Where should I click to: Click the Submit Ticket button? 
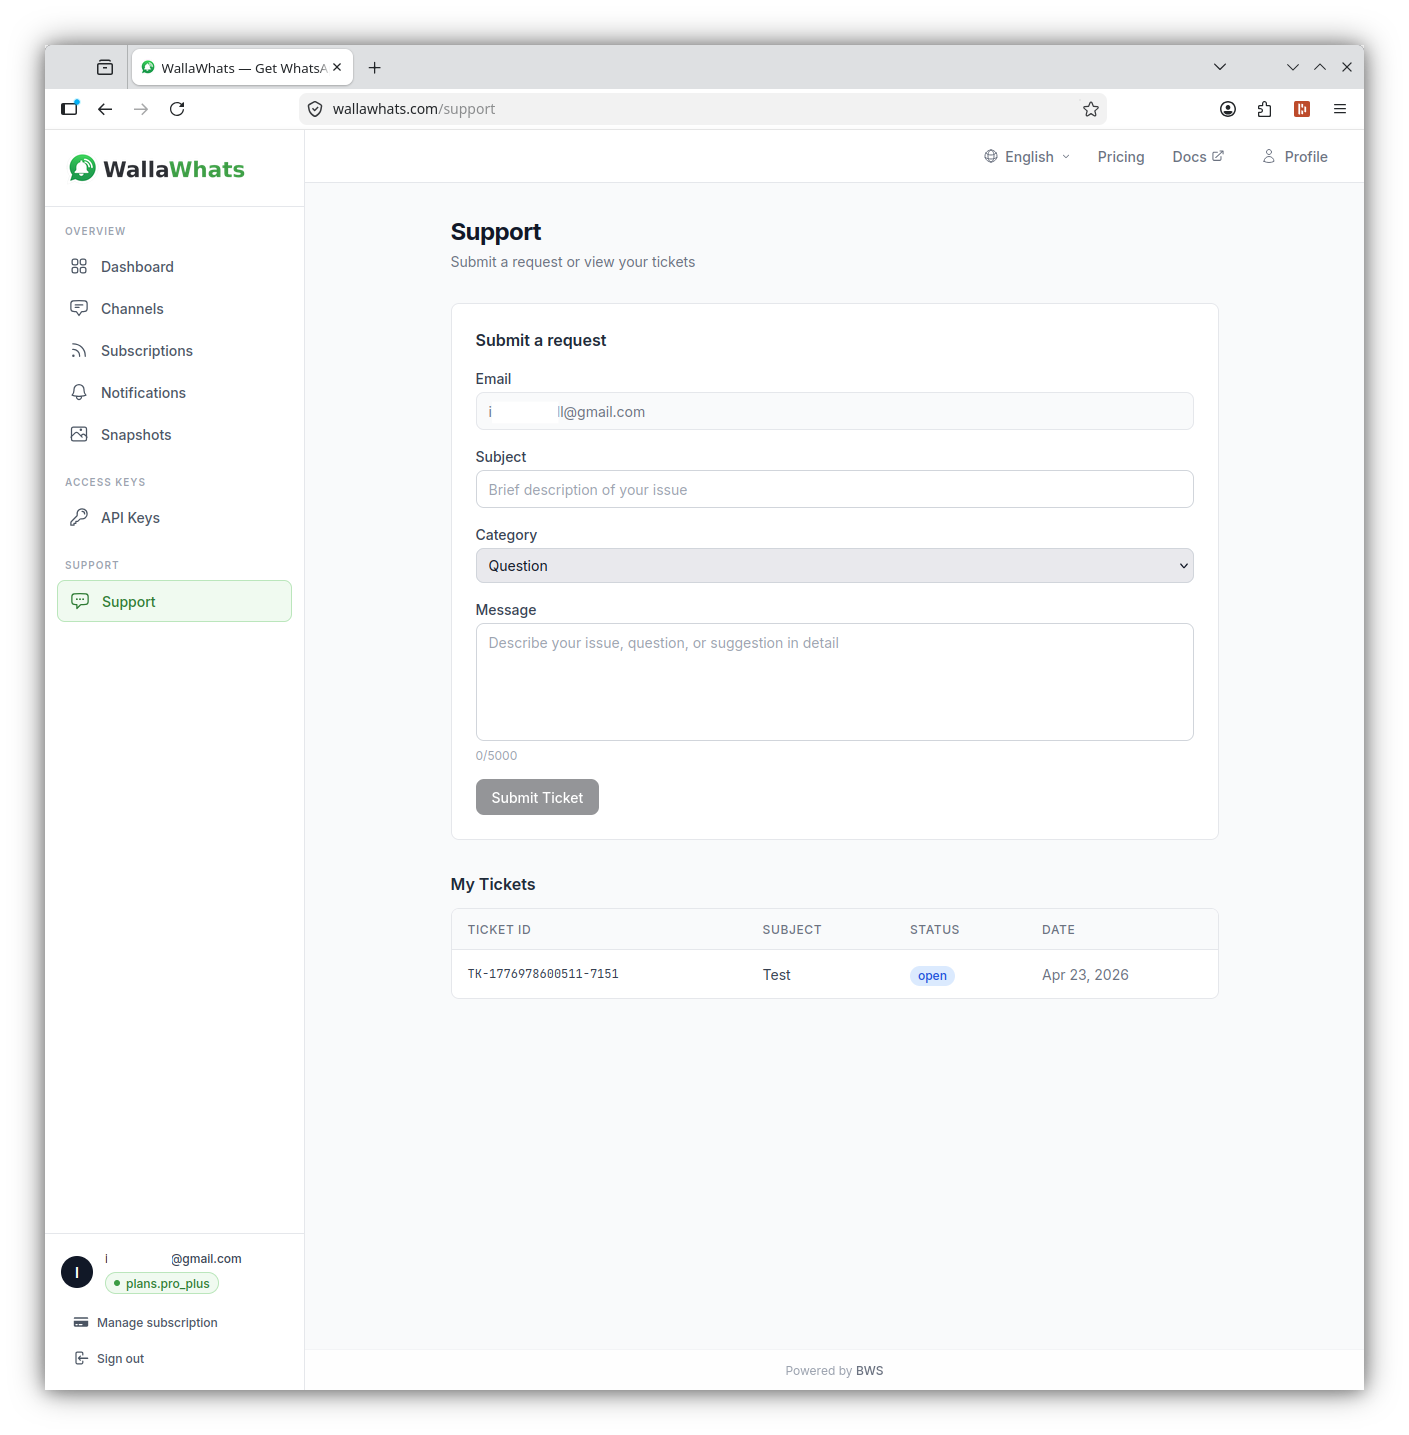point(537,797)
